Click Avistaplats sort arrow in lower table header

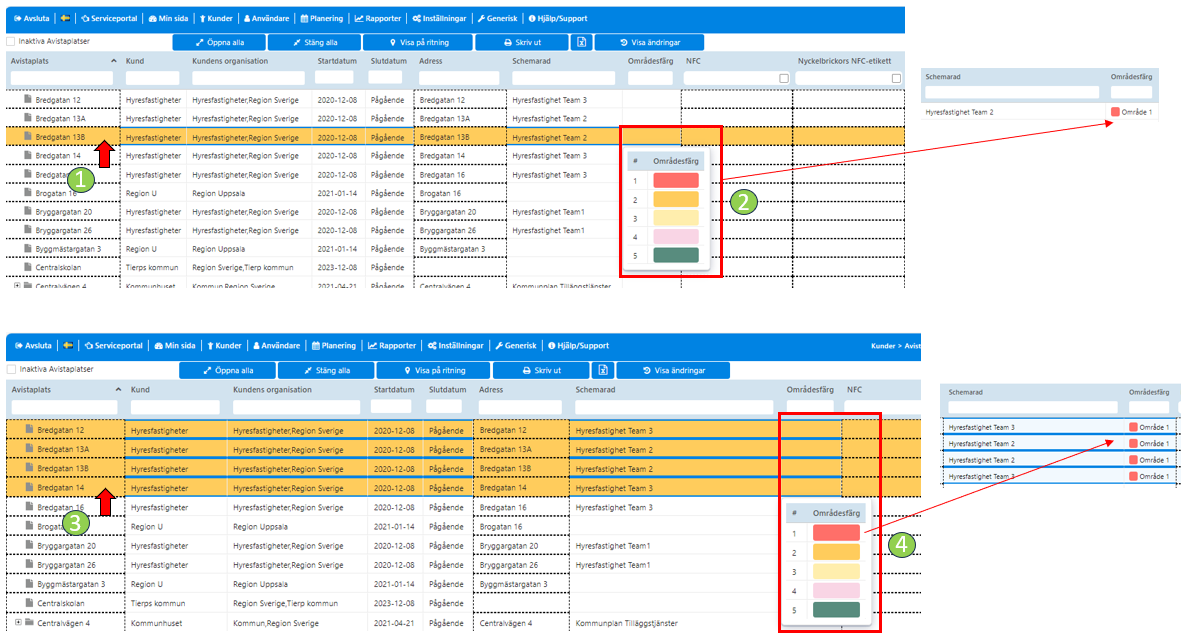118,389
